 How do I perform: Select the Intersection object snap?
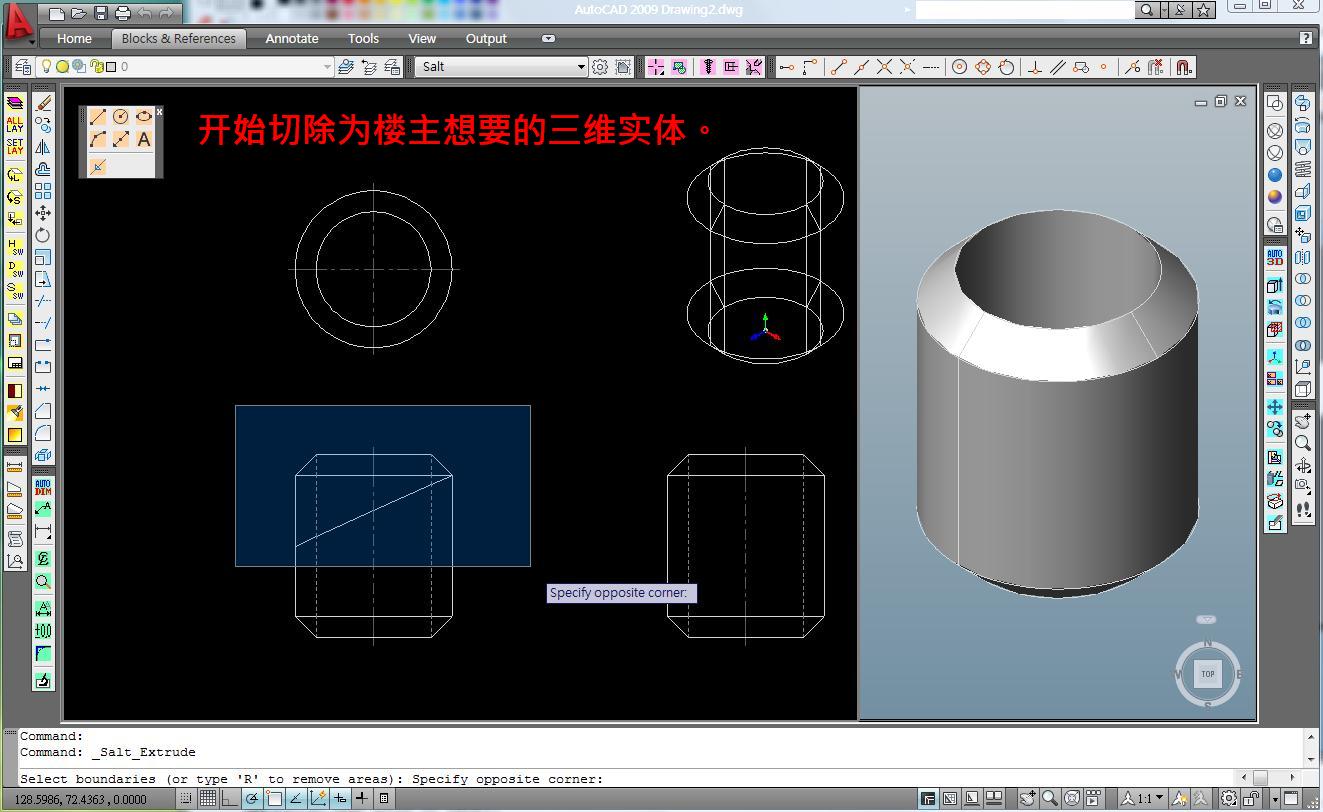(x=885, y=67)
